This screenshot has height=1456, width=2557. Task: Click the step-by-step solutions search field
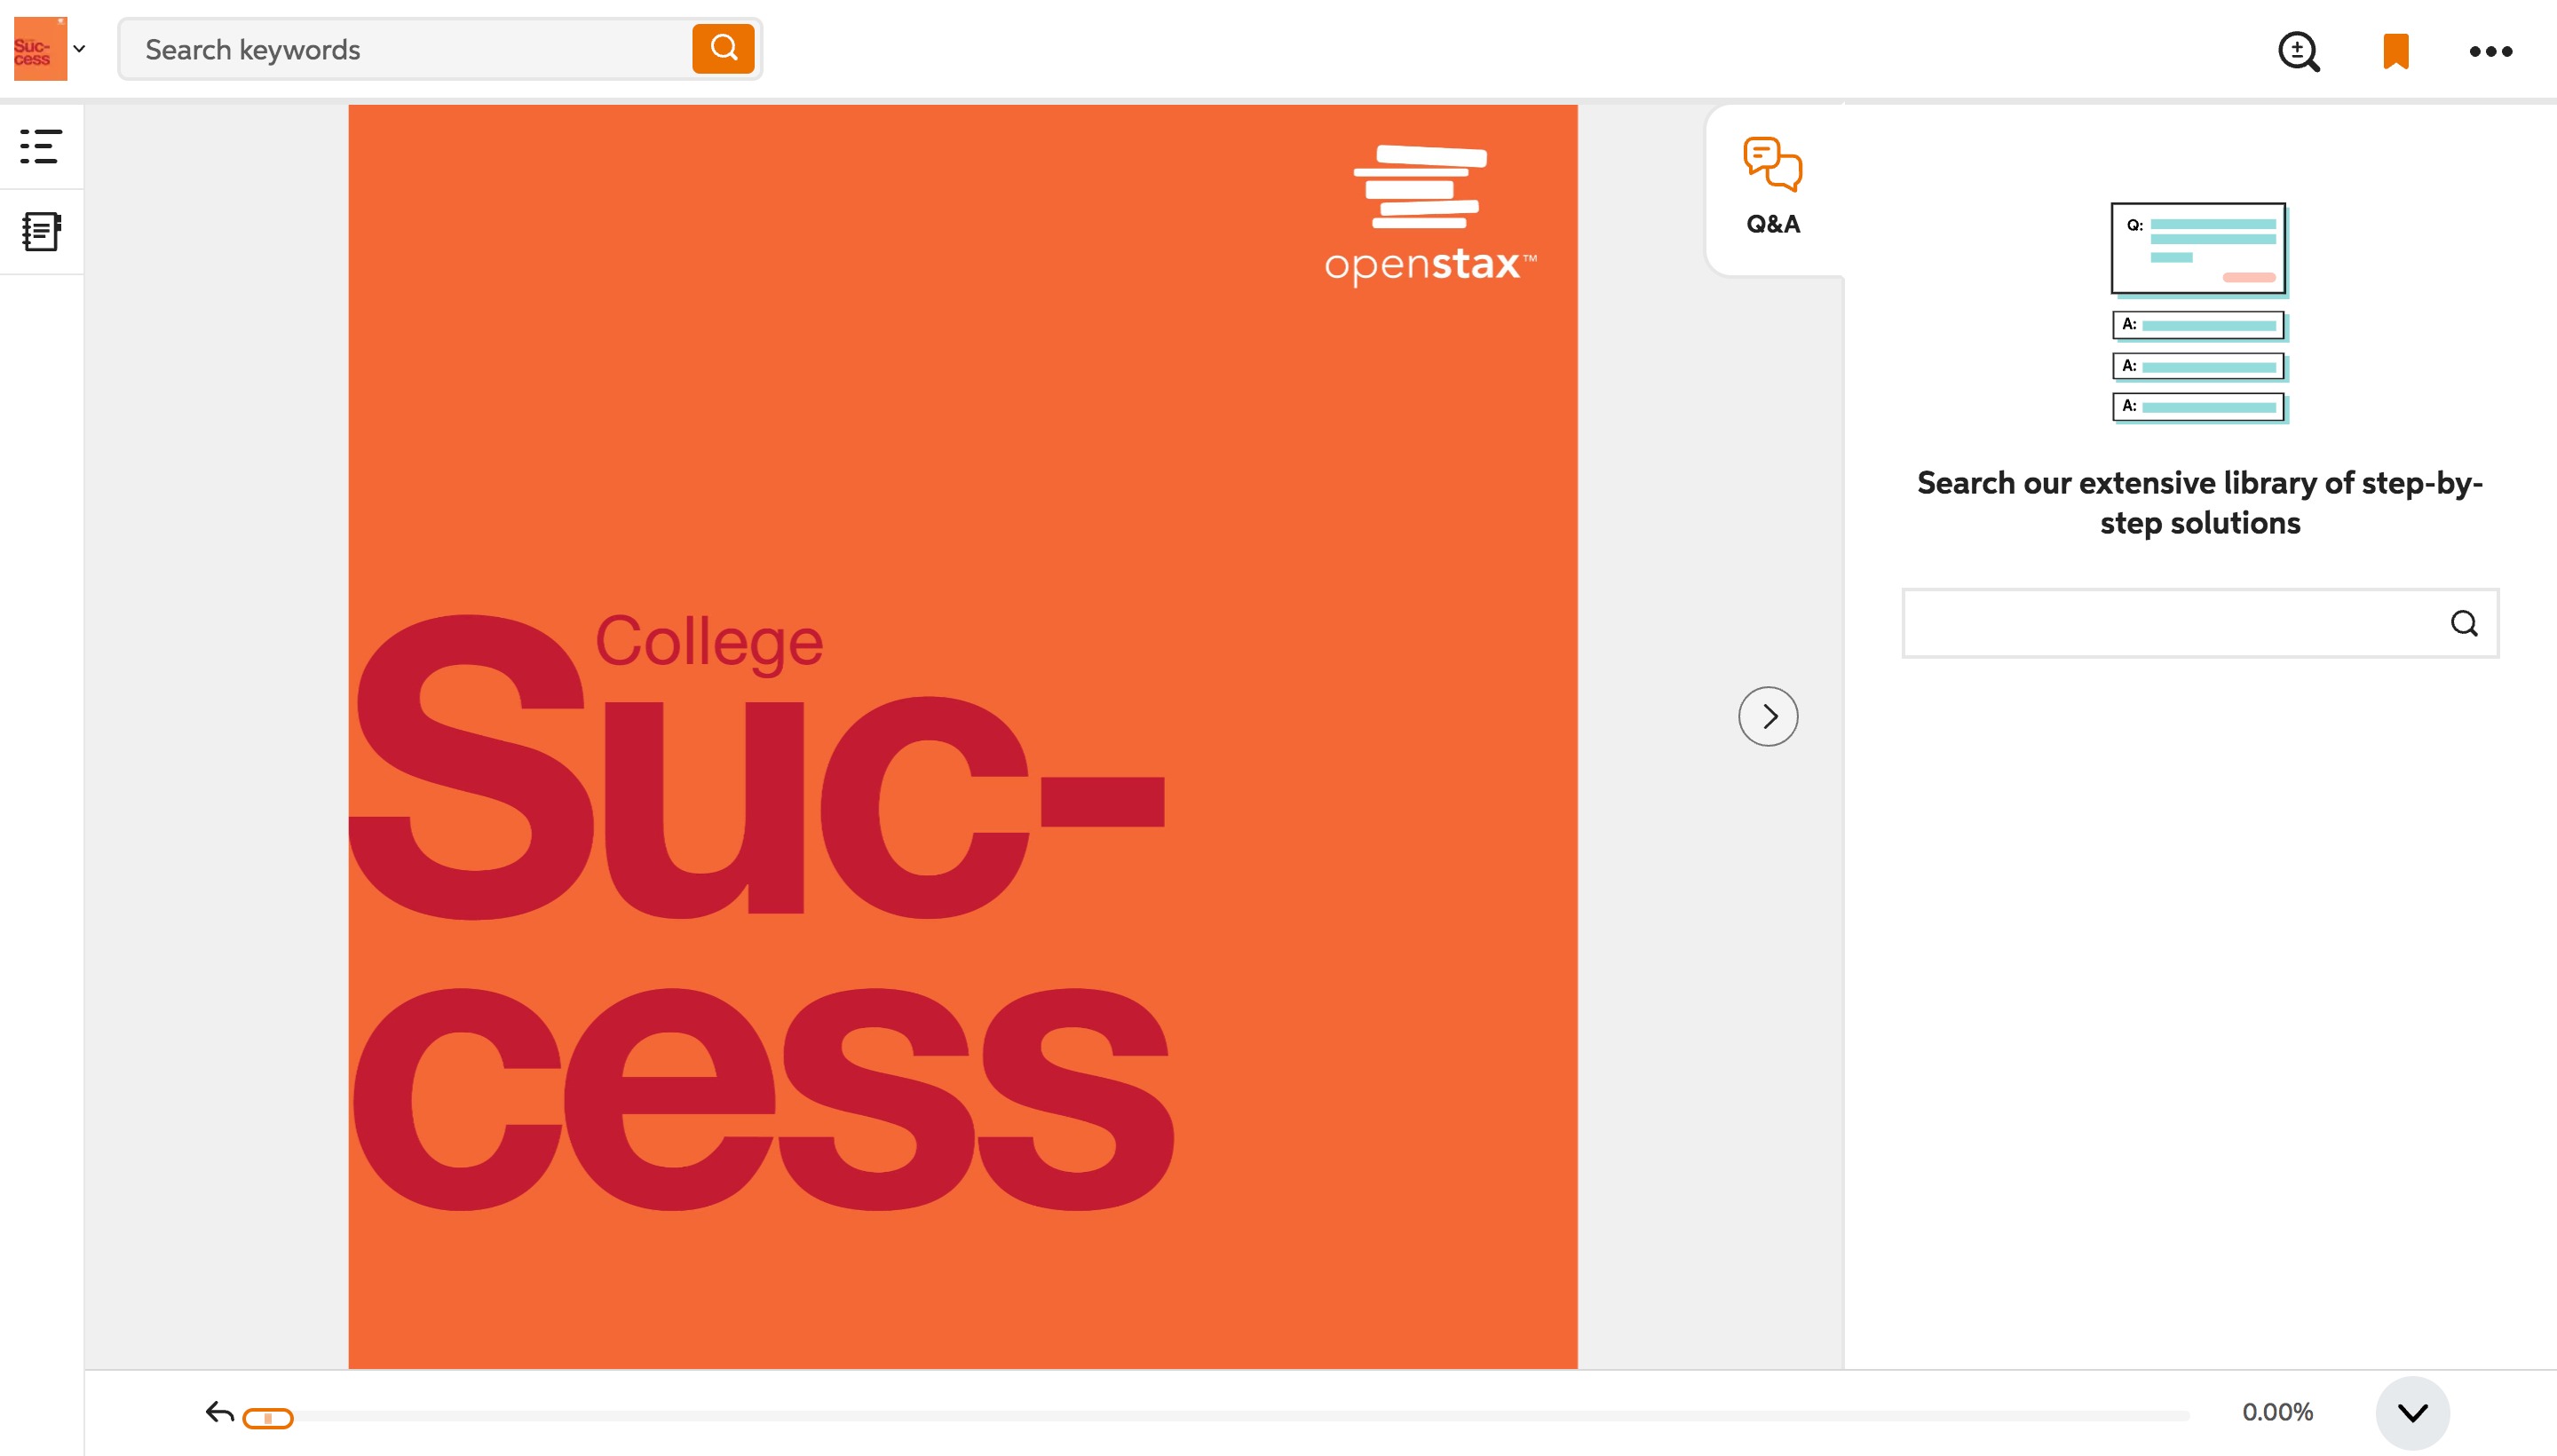tap(2200, 623)
